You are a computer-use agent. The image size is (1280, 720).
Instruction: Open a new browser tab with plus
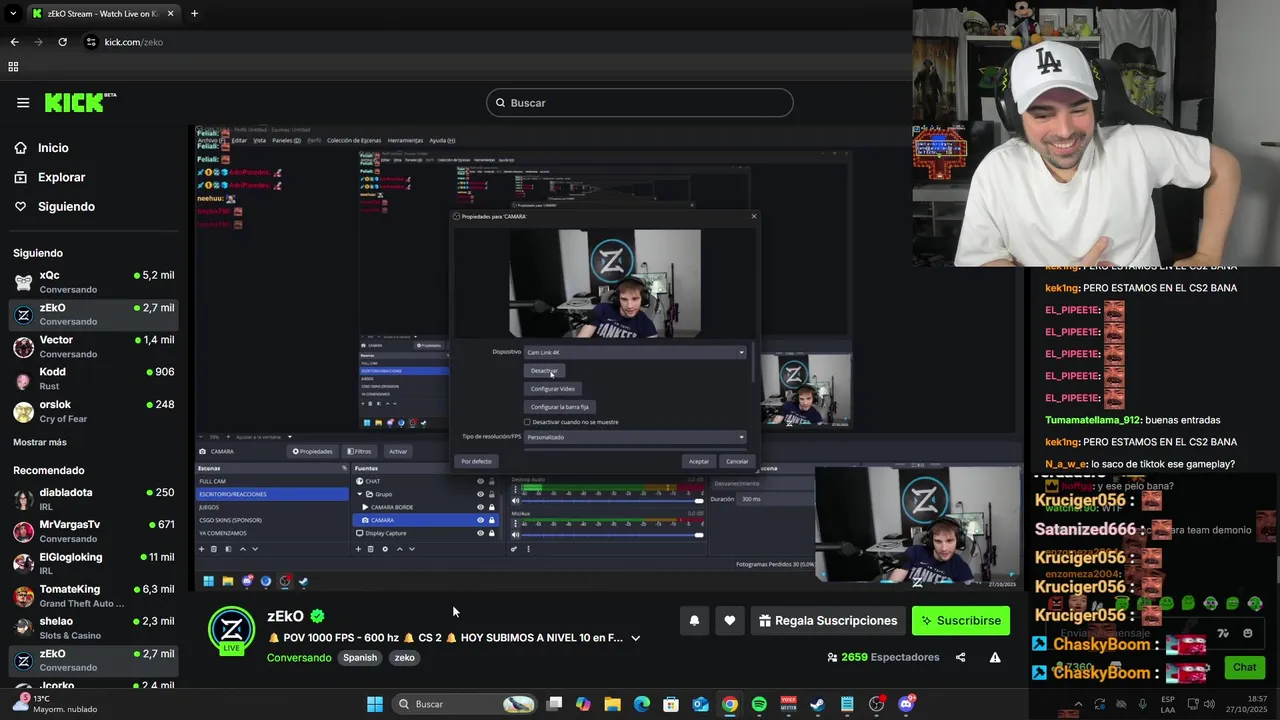(194, 14)
